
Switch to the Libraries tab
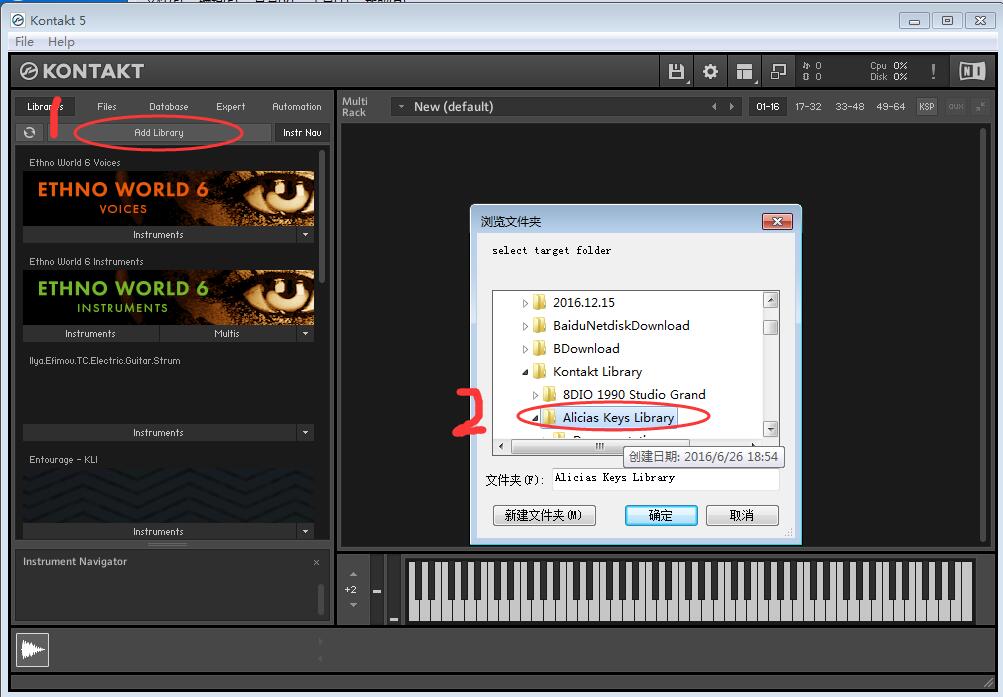tap(45, 107)
